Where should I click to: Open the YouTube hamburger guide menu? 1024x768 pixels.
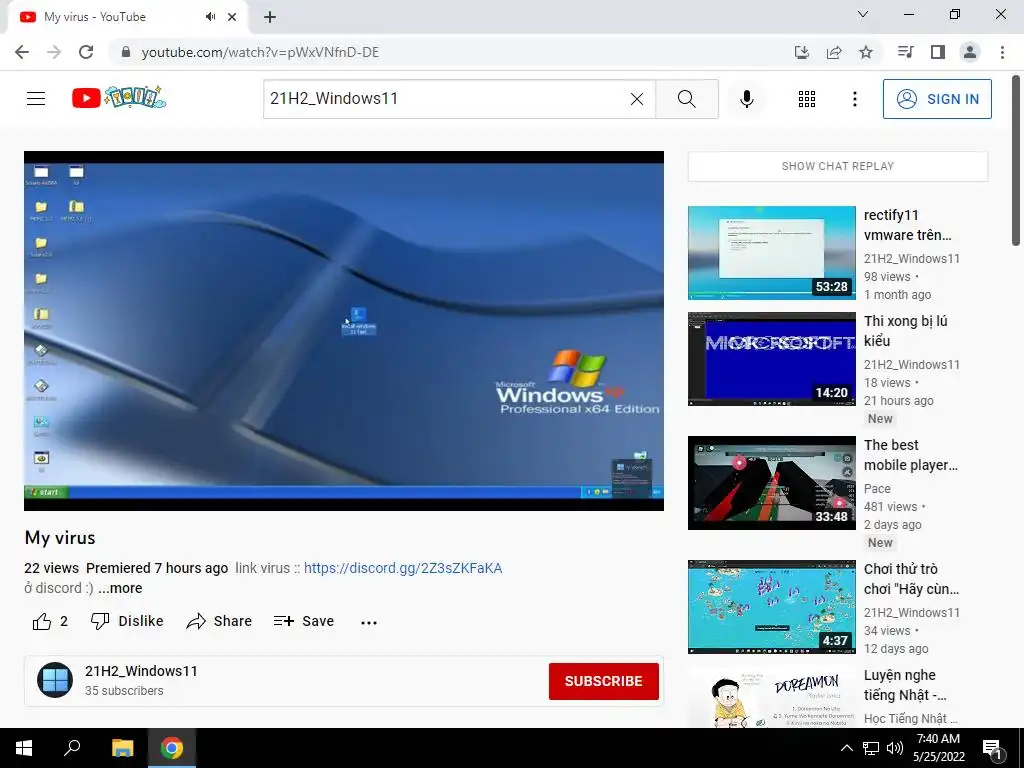point(36,99)
